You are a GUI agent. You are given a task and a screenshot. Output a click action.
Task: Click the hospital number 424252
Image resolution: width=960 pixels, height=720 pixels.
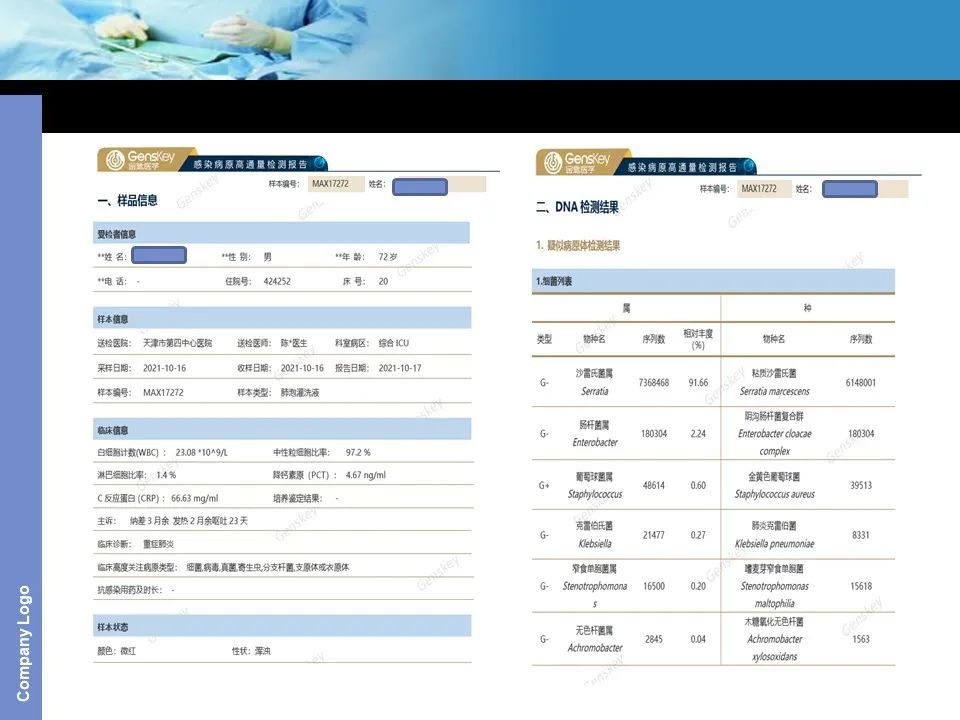point(277,281)
